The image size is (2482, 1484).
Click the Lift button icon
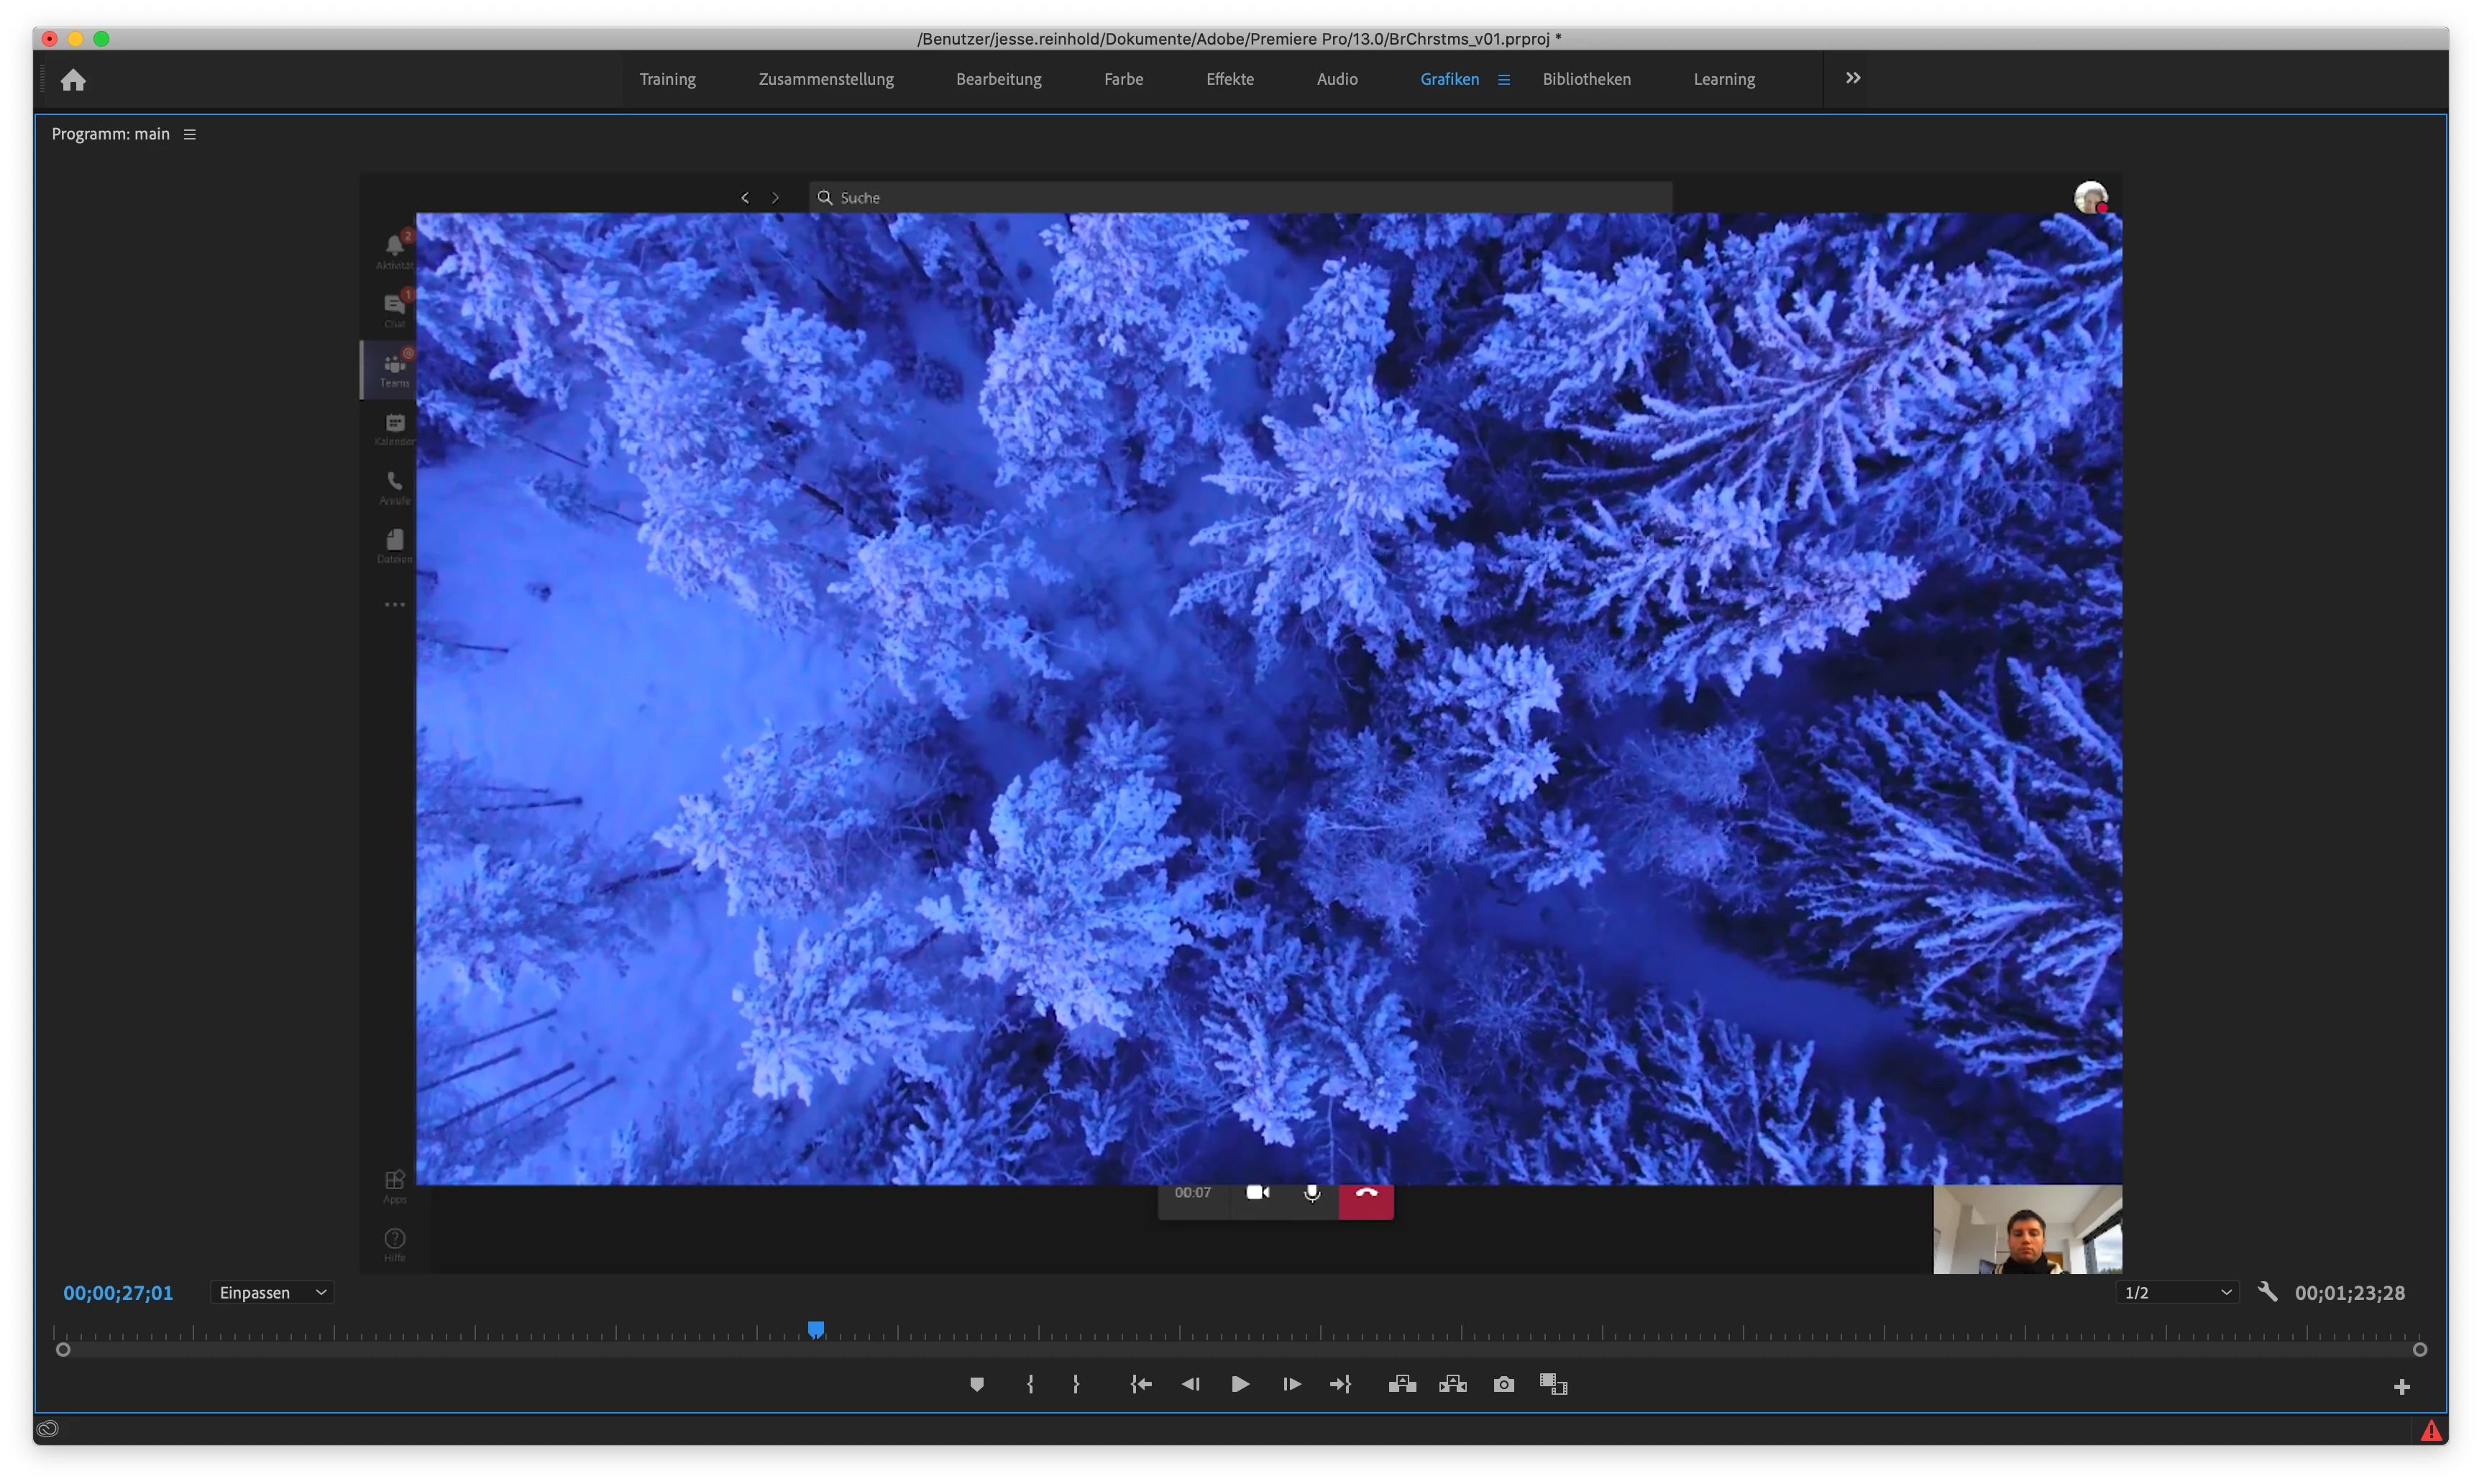[1402, 1384]
